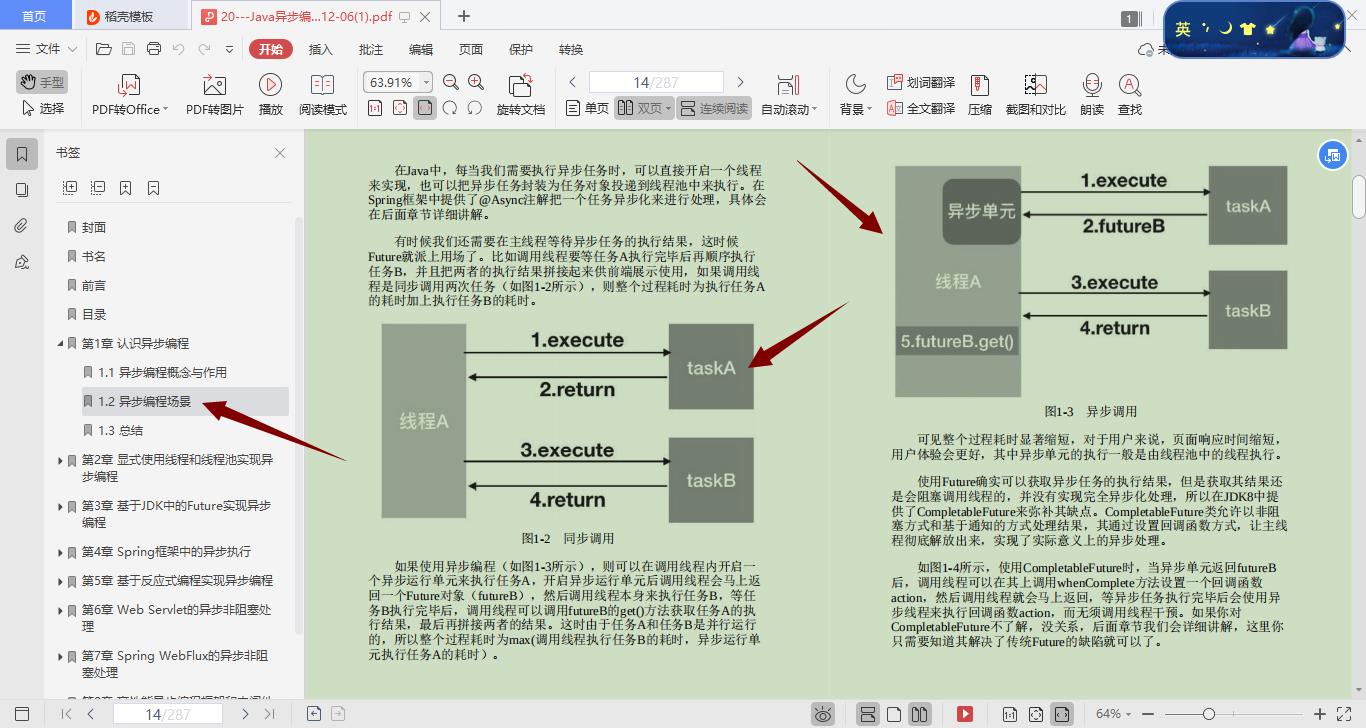Toggle 手型 hand tool
1366x728 pixels.
[x=42, y=82]
